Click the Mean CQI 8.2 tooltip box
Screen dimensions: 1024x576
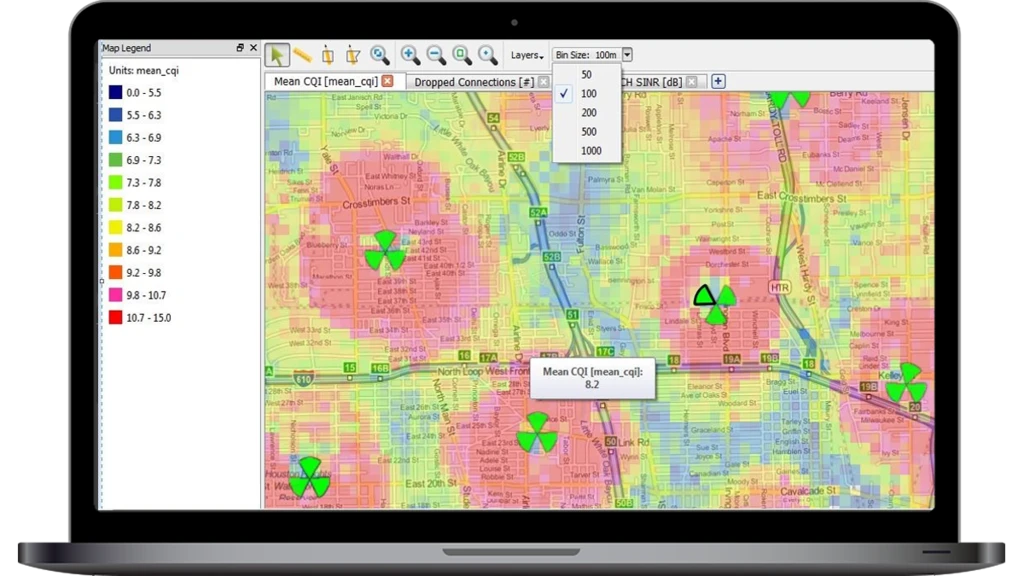(x=592, y=380)
